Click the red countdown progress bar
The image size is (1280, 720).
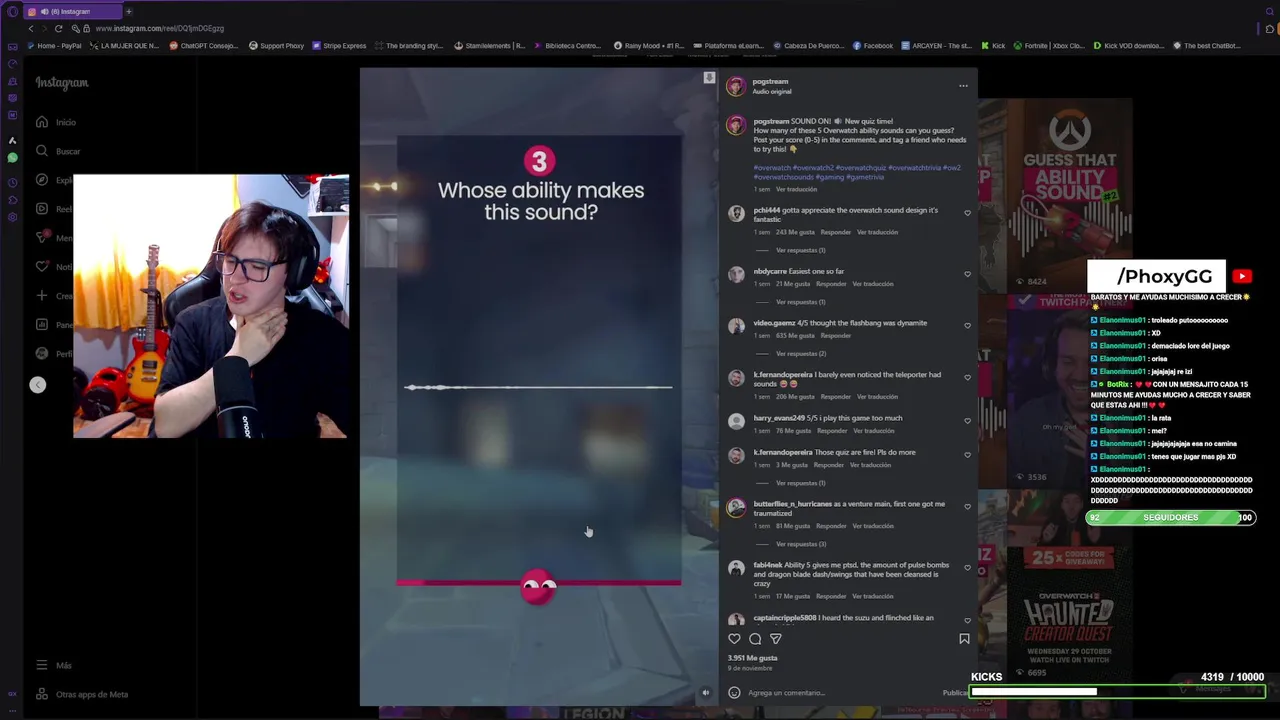538,582
